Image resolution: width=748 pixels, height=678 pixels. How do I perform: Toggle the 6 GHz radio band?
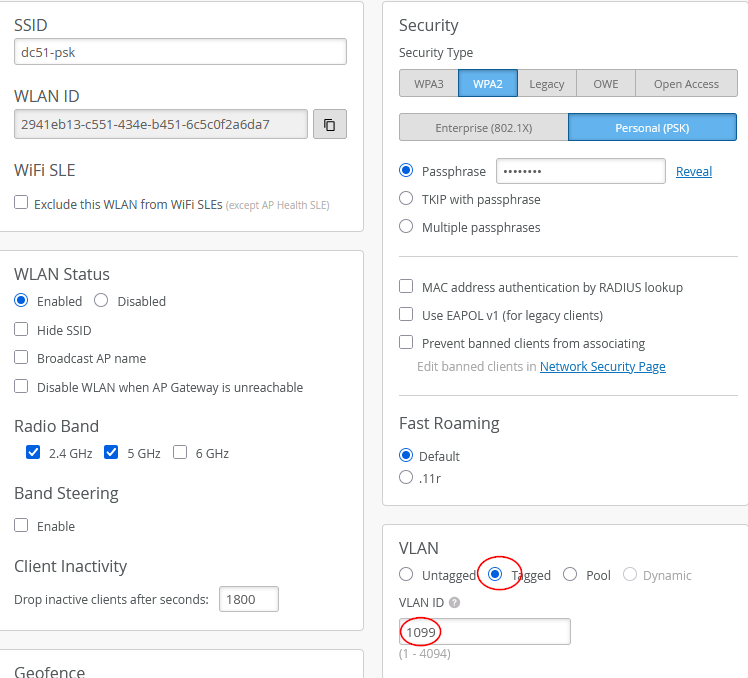click(180, 452)
